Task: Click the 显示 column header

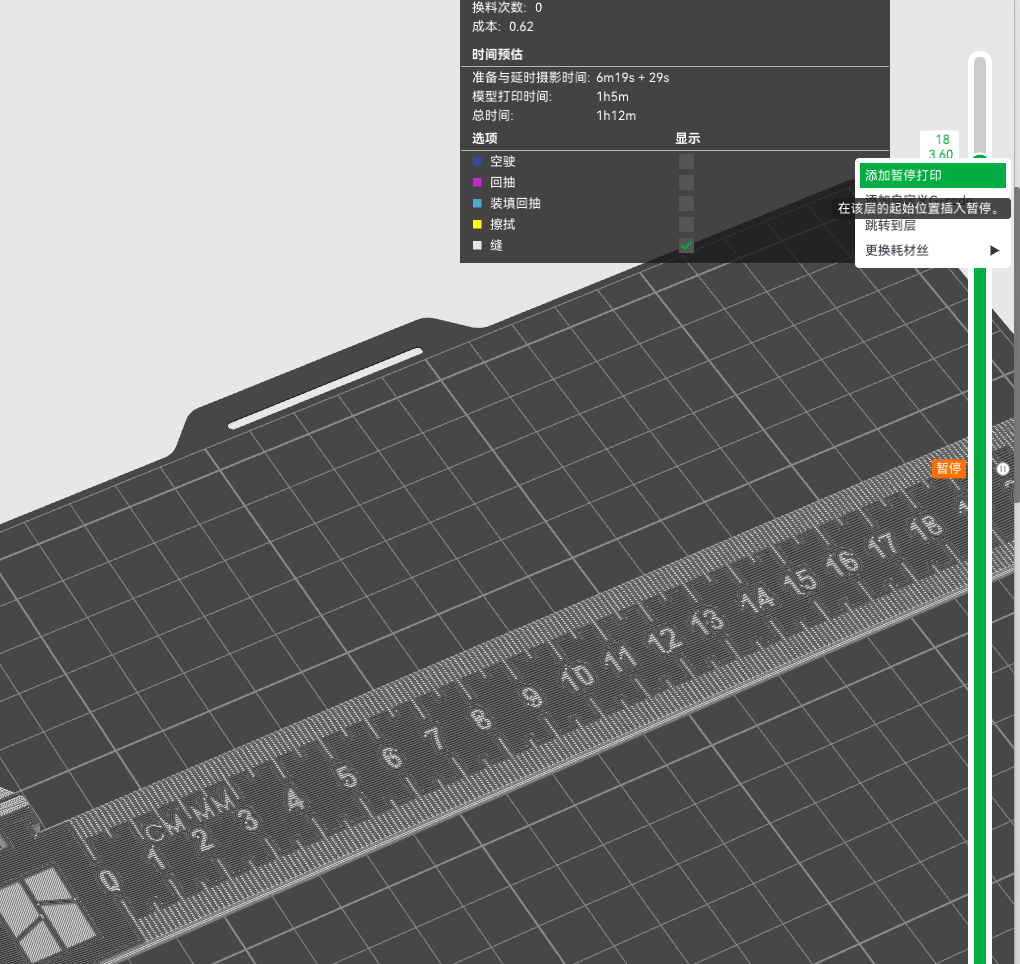Action: coord(687,138)
